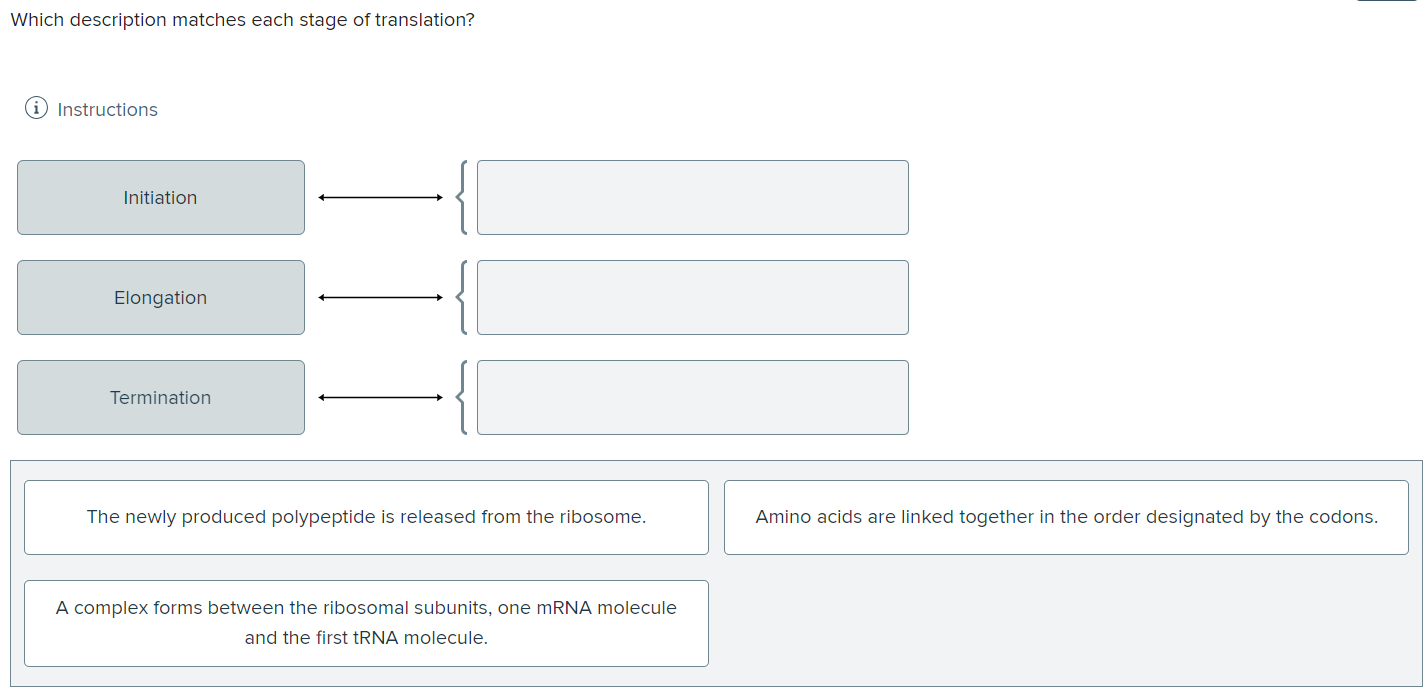Click the info icon next to Instructions
The width and height of the screenshot is (1428, 687).
click(36, 108)
